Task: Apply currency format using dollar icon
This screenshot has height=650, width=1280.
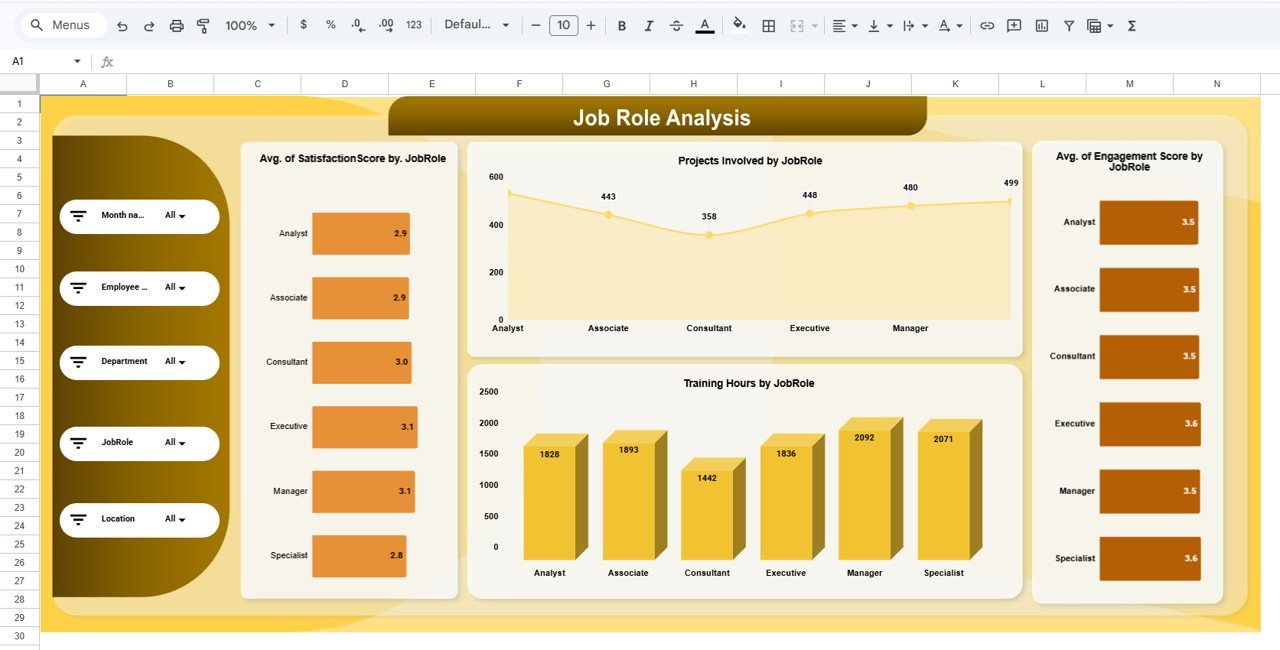Action: [x=304, y=25]
